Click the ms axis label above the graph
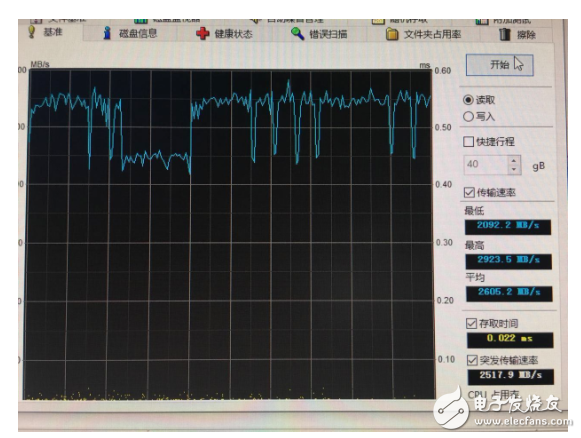The image size is (581, 438). click(424, 65)
